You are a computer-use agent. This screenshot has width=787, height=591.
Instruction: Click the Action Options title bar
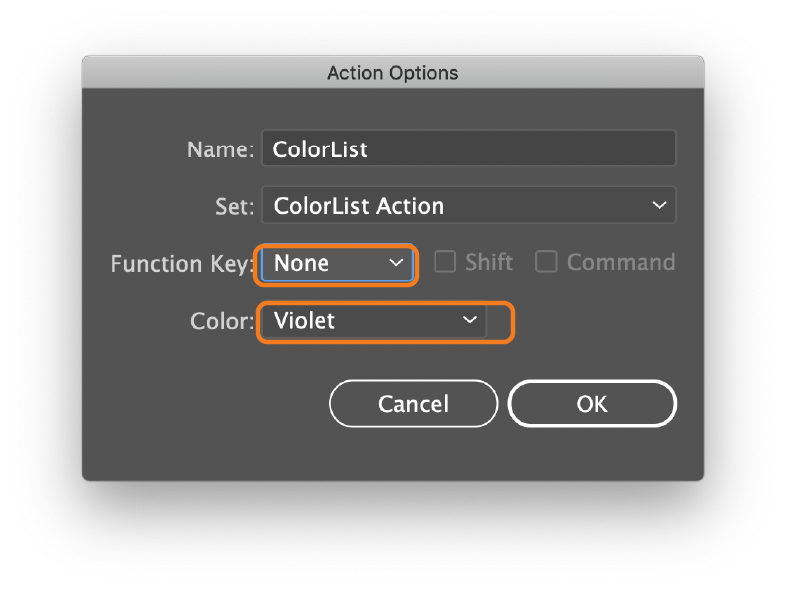[393, 73]
